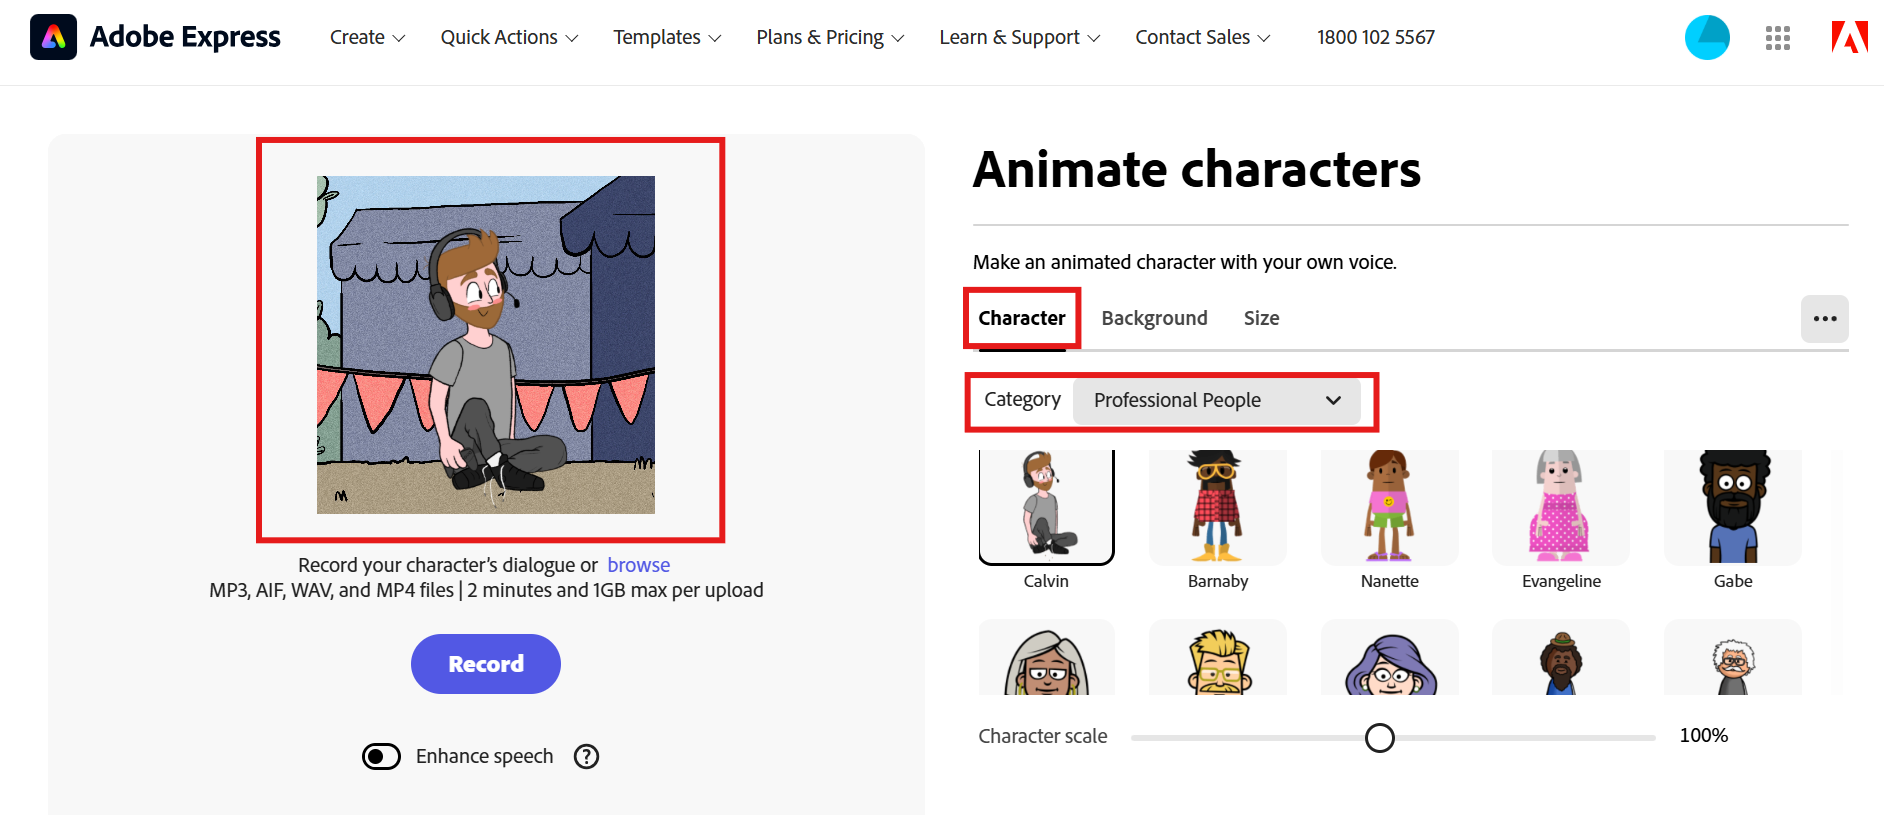
Task: Select the purple-haired woman character
Action: [1389, 657]
